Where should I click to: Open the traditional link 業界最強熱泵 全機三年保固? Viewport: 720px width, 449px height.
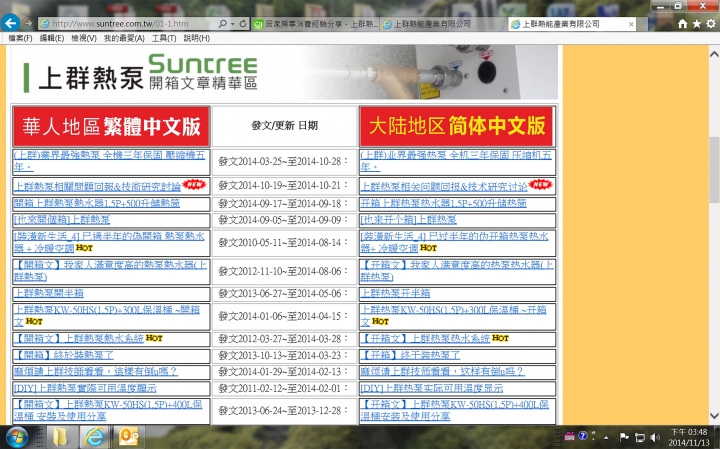(x=109, y=161)
